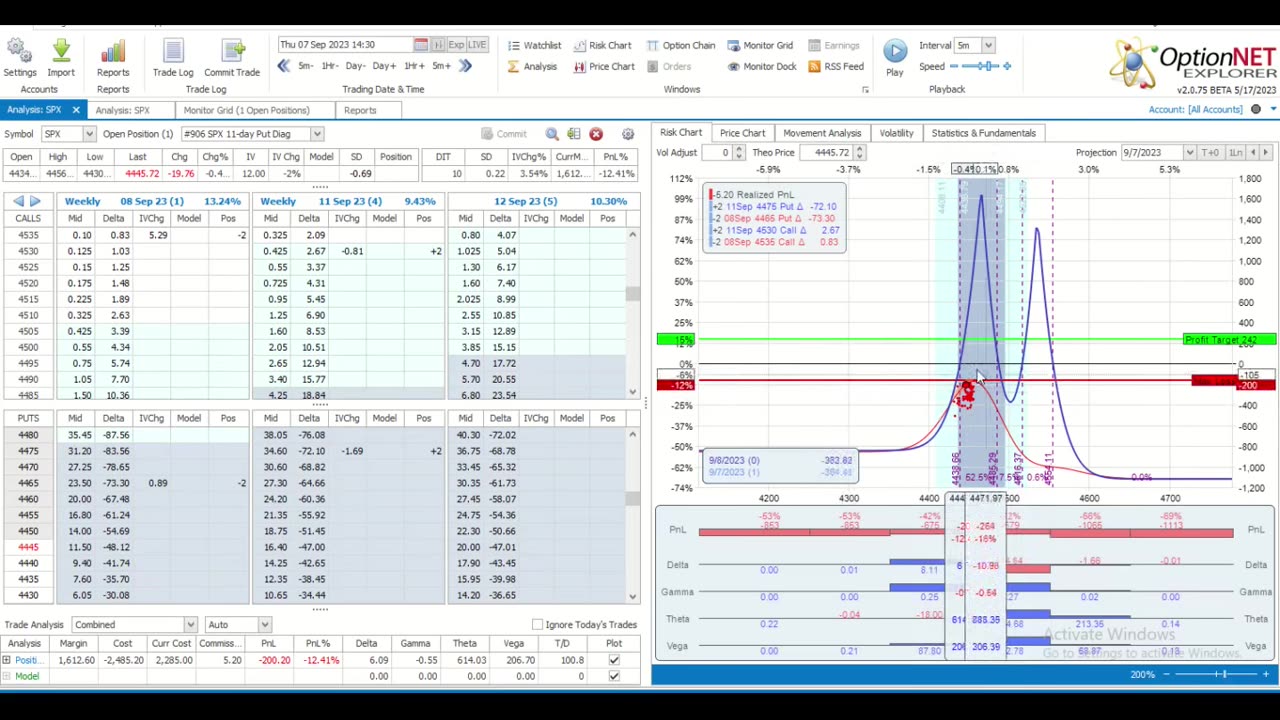Expand the Model row tree node

click(x=6, y=676)
